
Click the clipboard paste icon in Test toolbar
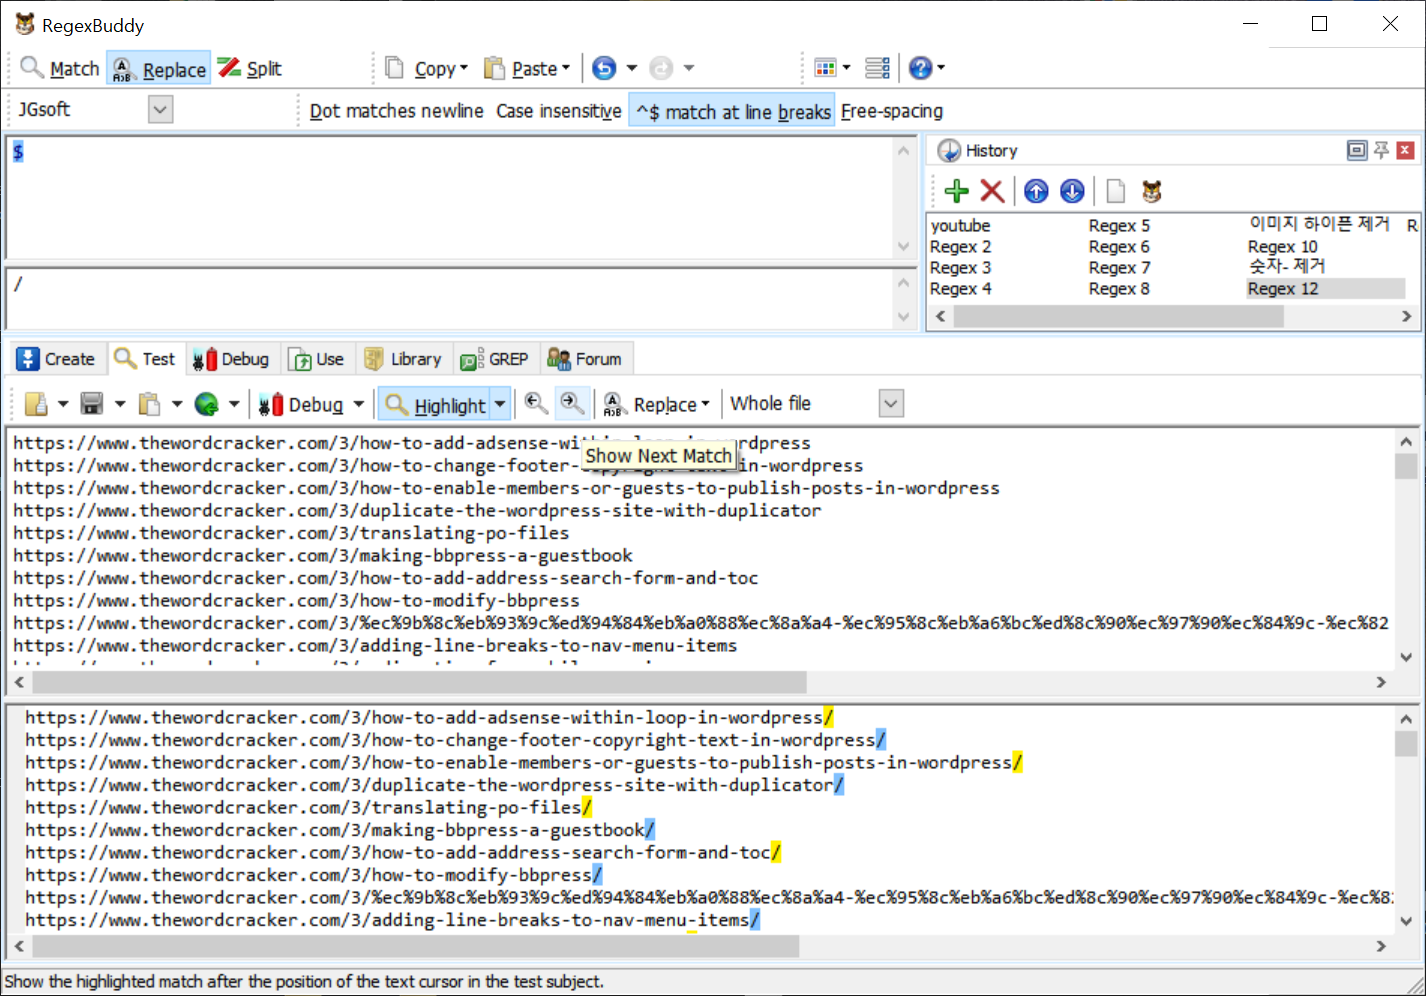click(x=149, y=404)
